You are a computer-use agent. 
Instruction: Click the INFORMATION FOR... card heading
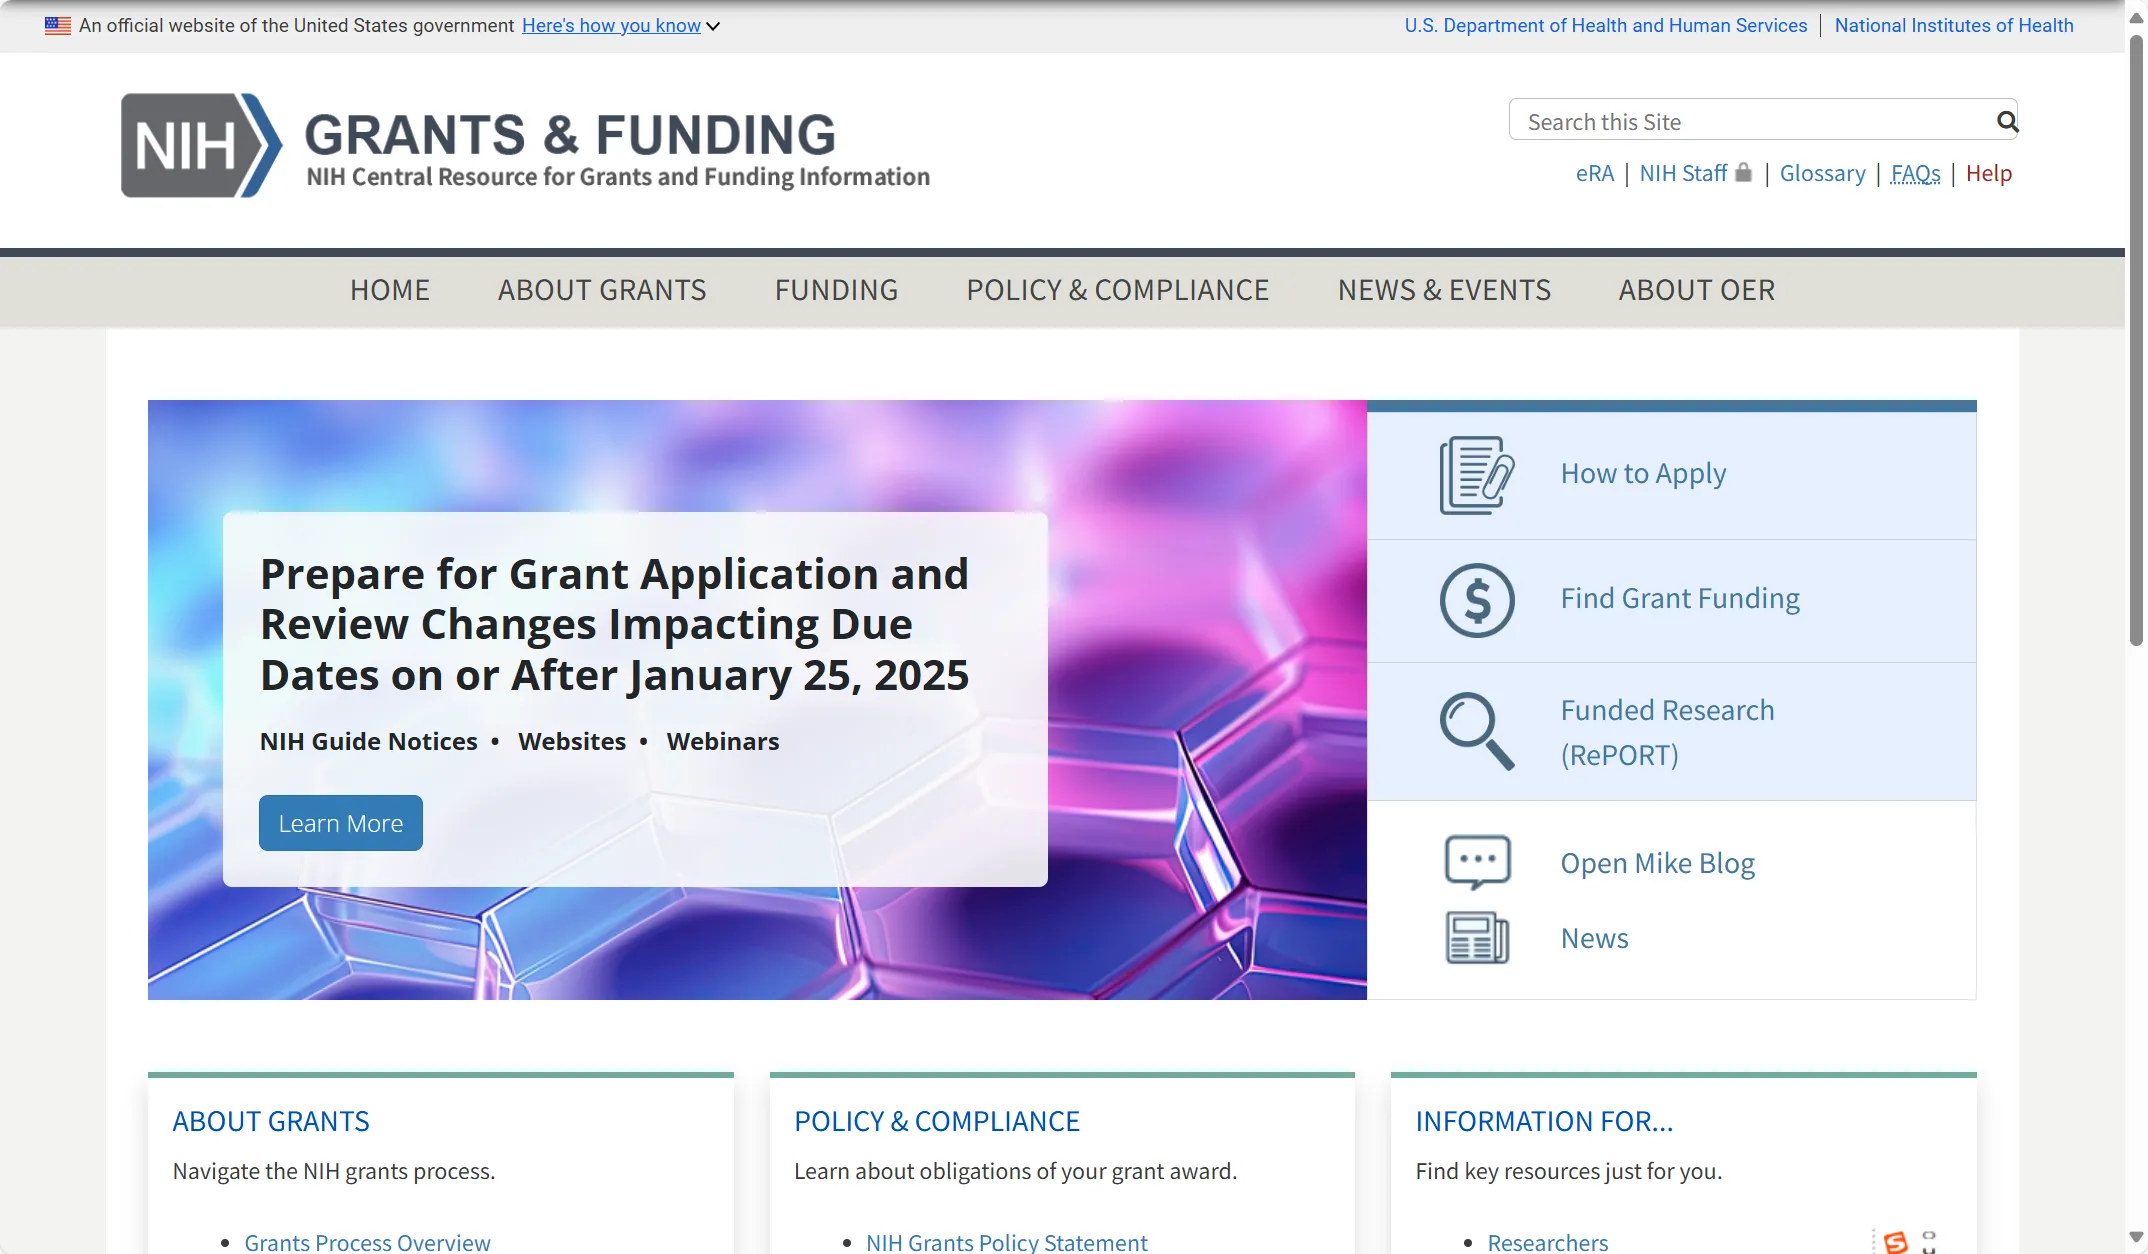[1544, 1121]
